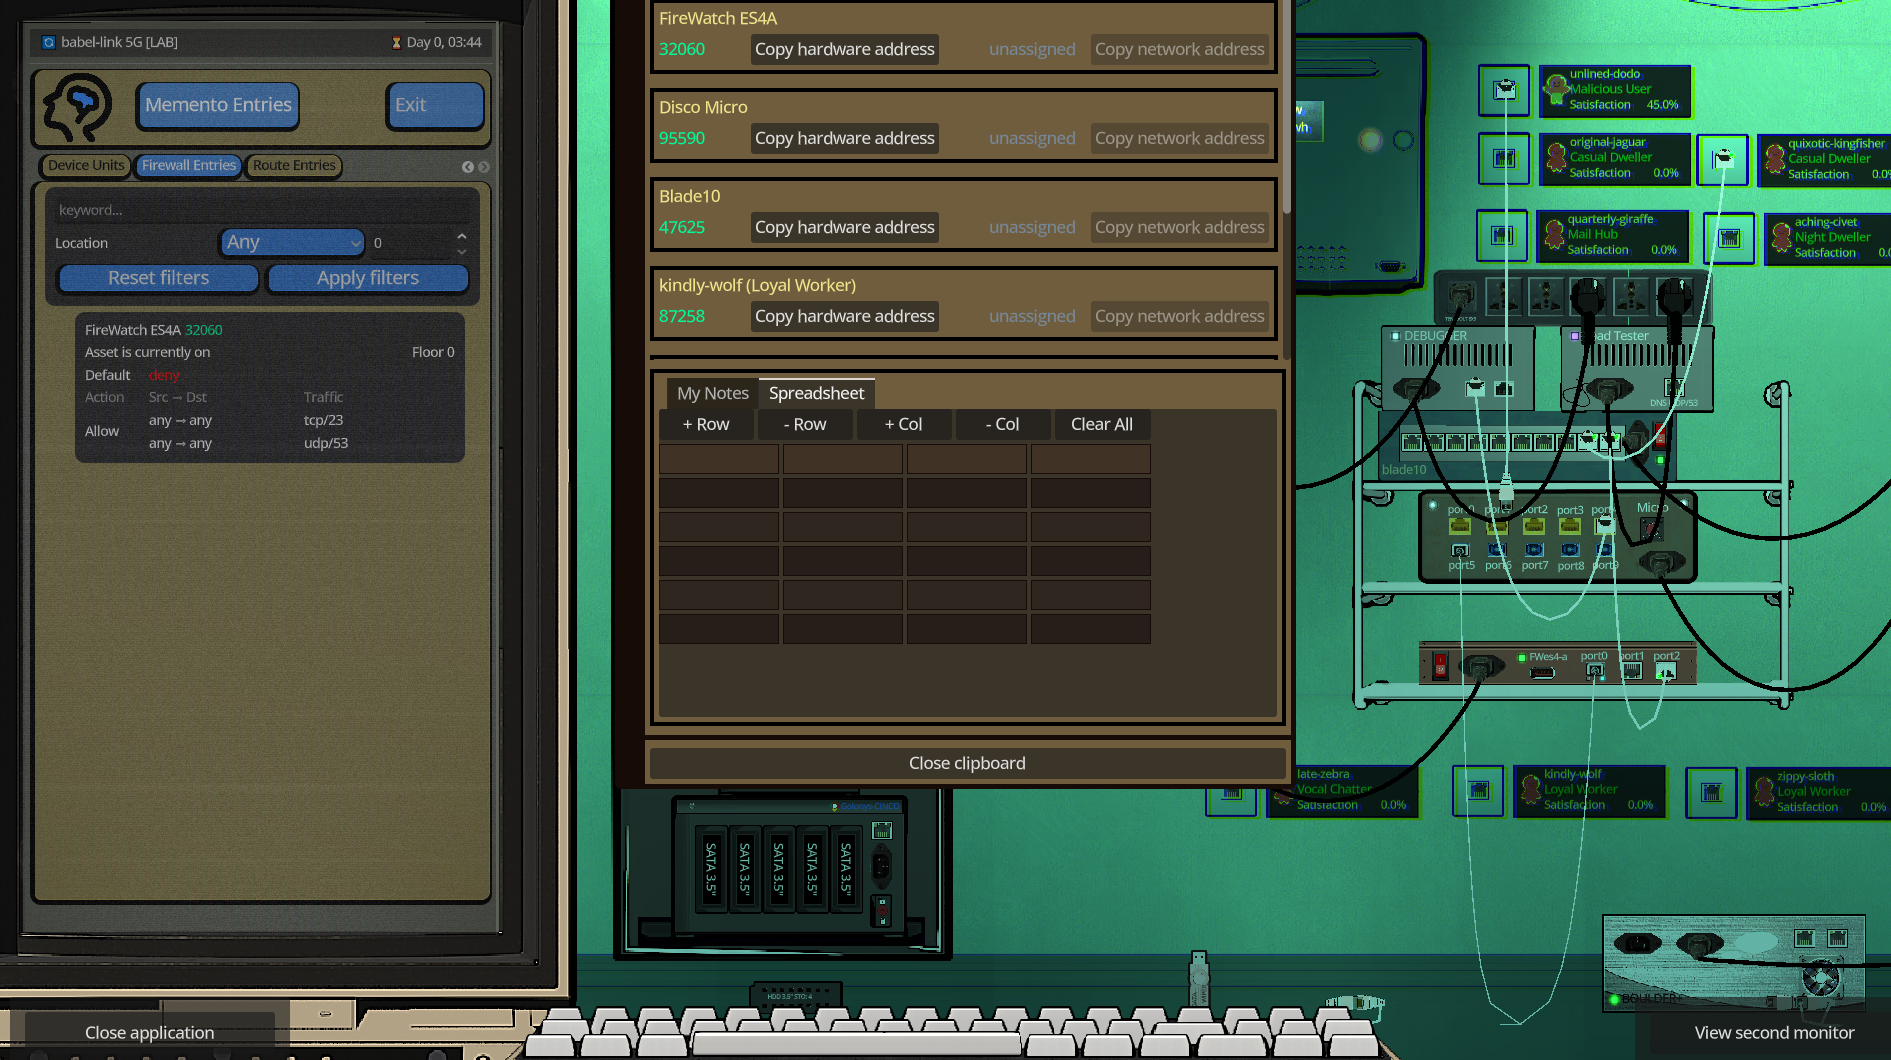Click Apply filters button
This screenshot has width=1891, height=1060.
pyautogui.click(x=368, y=278)
